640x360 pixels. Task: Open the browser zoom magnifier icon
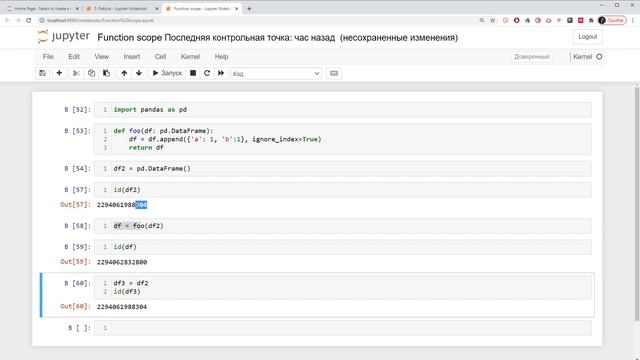[x=482, y=20]
